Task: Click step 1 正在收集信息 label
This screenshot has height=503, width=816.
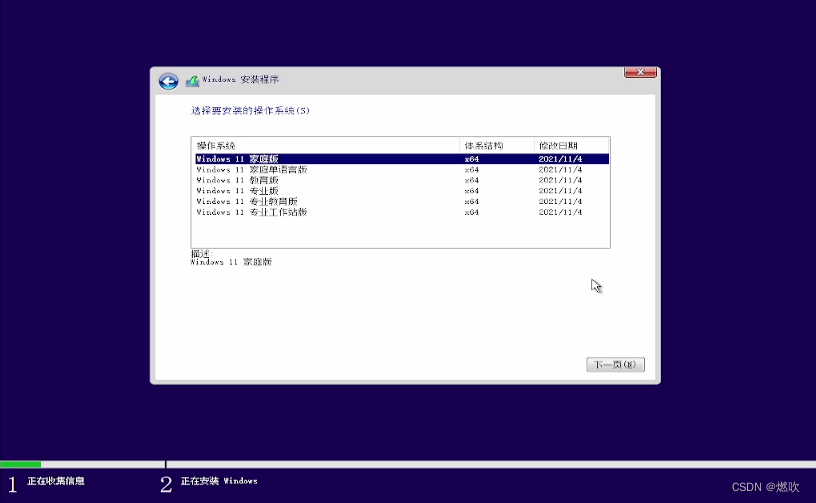Action: (x=56, y=481)
